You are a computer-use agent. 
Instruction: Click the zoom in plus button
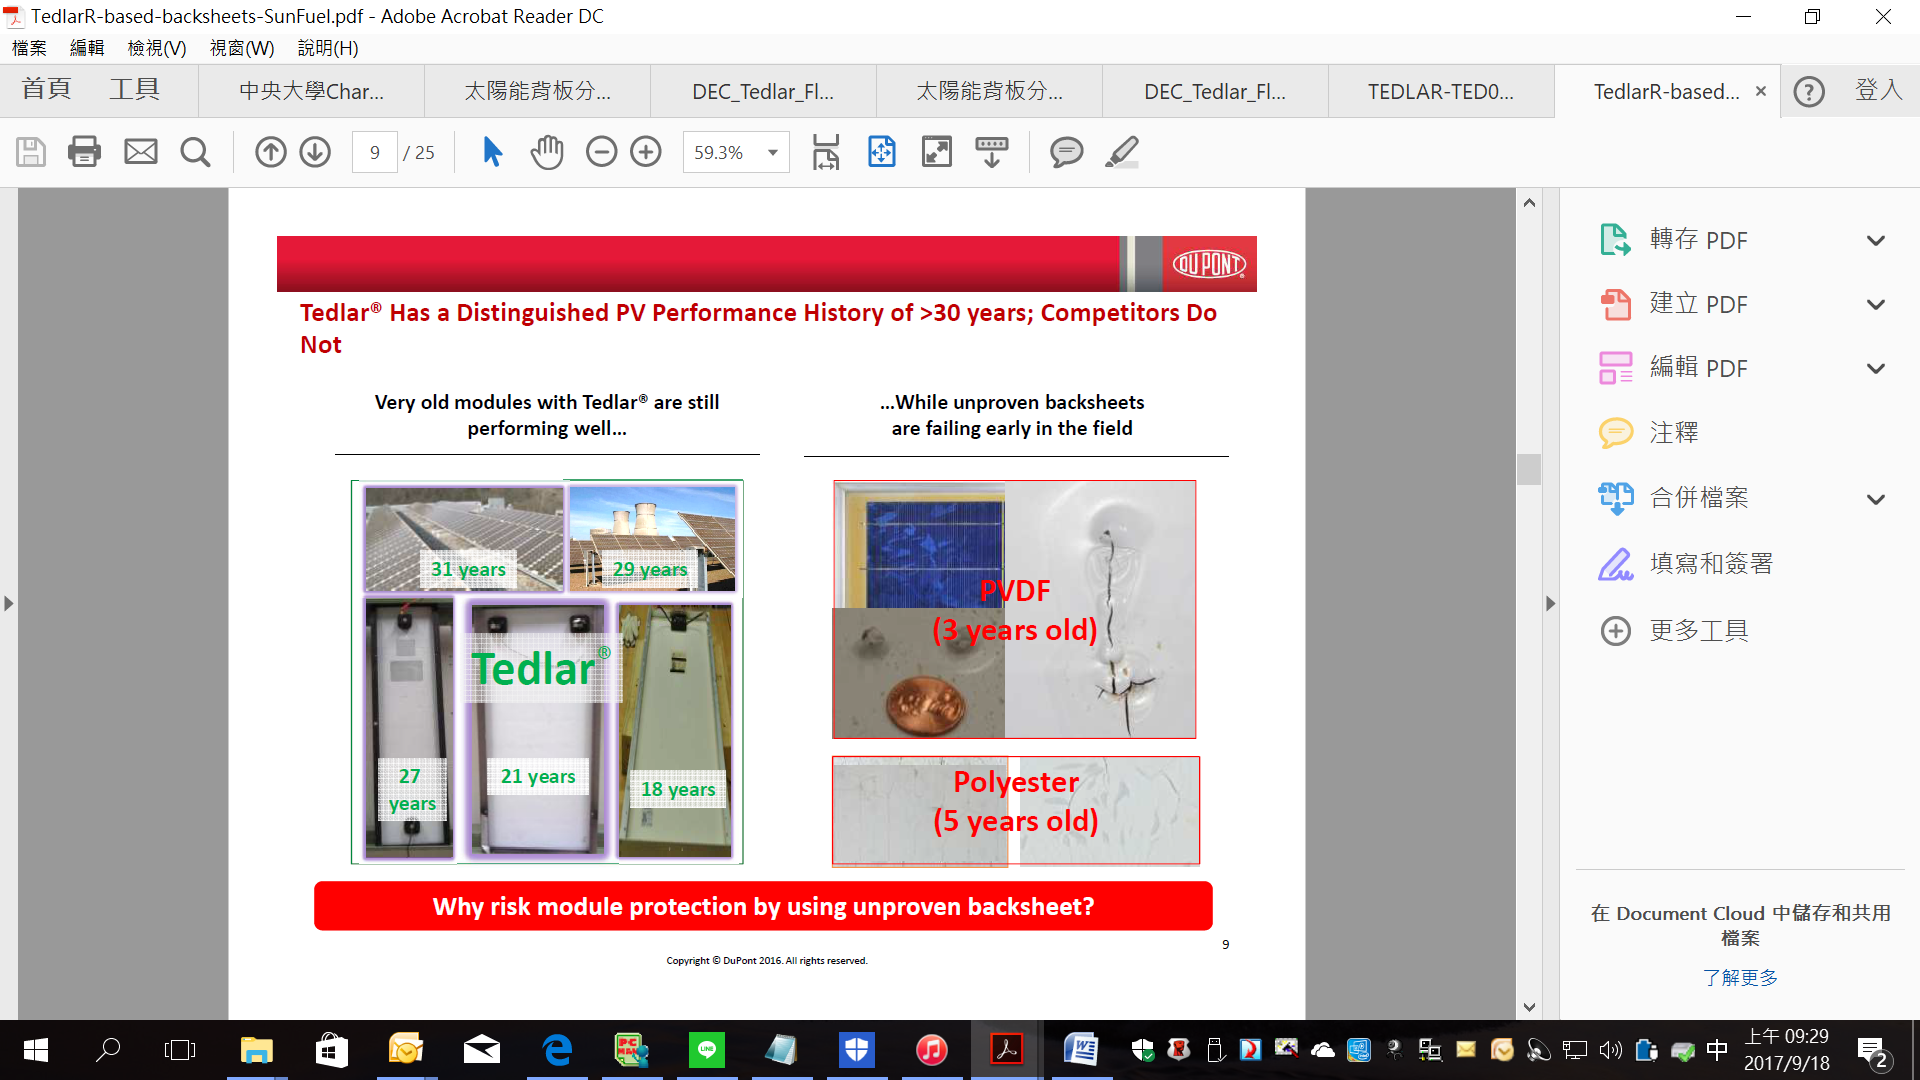(646, 152)
